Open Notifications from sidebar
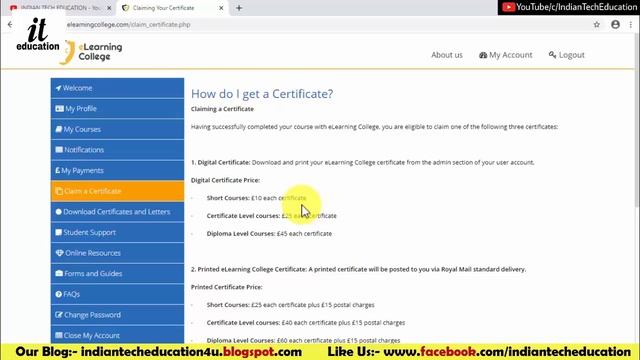 117,150
